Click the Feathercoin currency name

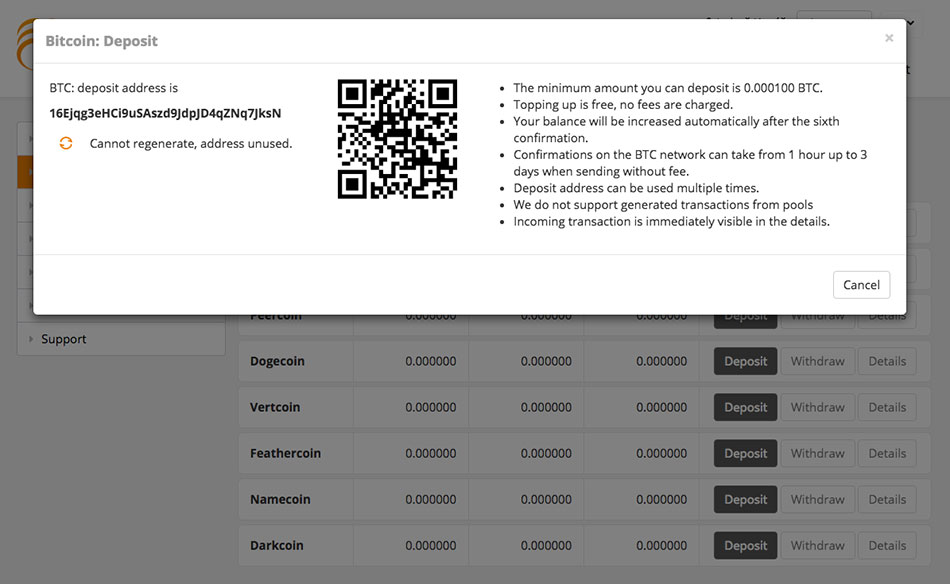pyautogui.click(x=285, y=453)
